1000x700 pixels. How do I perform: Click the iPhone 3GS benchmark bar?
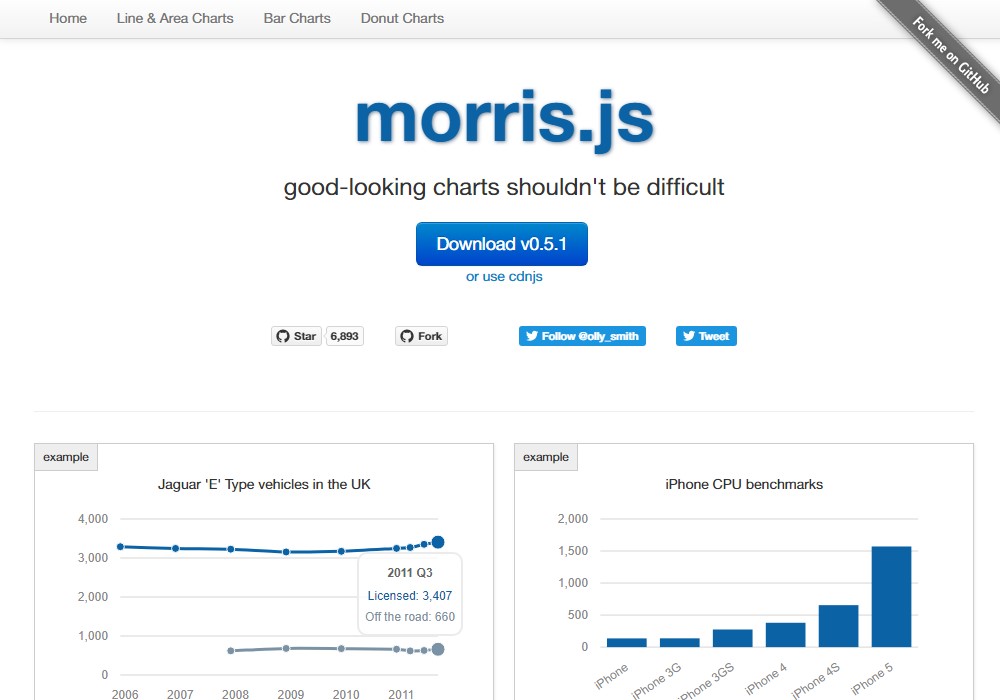click(732, 638)
